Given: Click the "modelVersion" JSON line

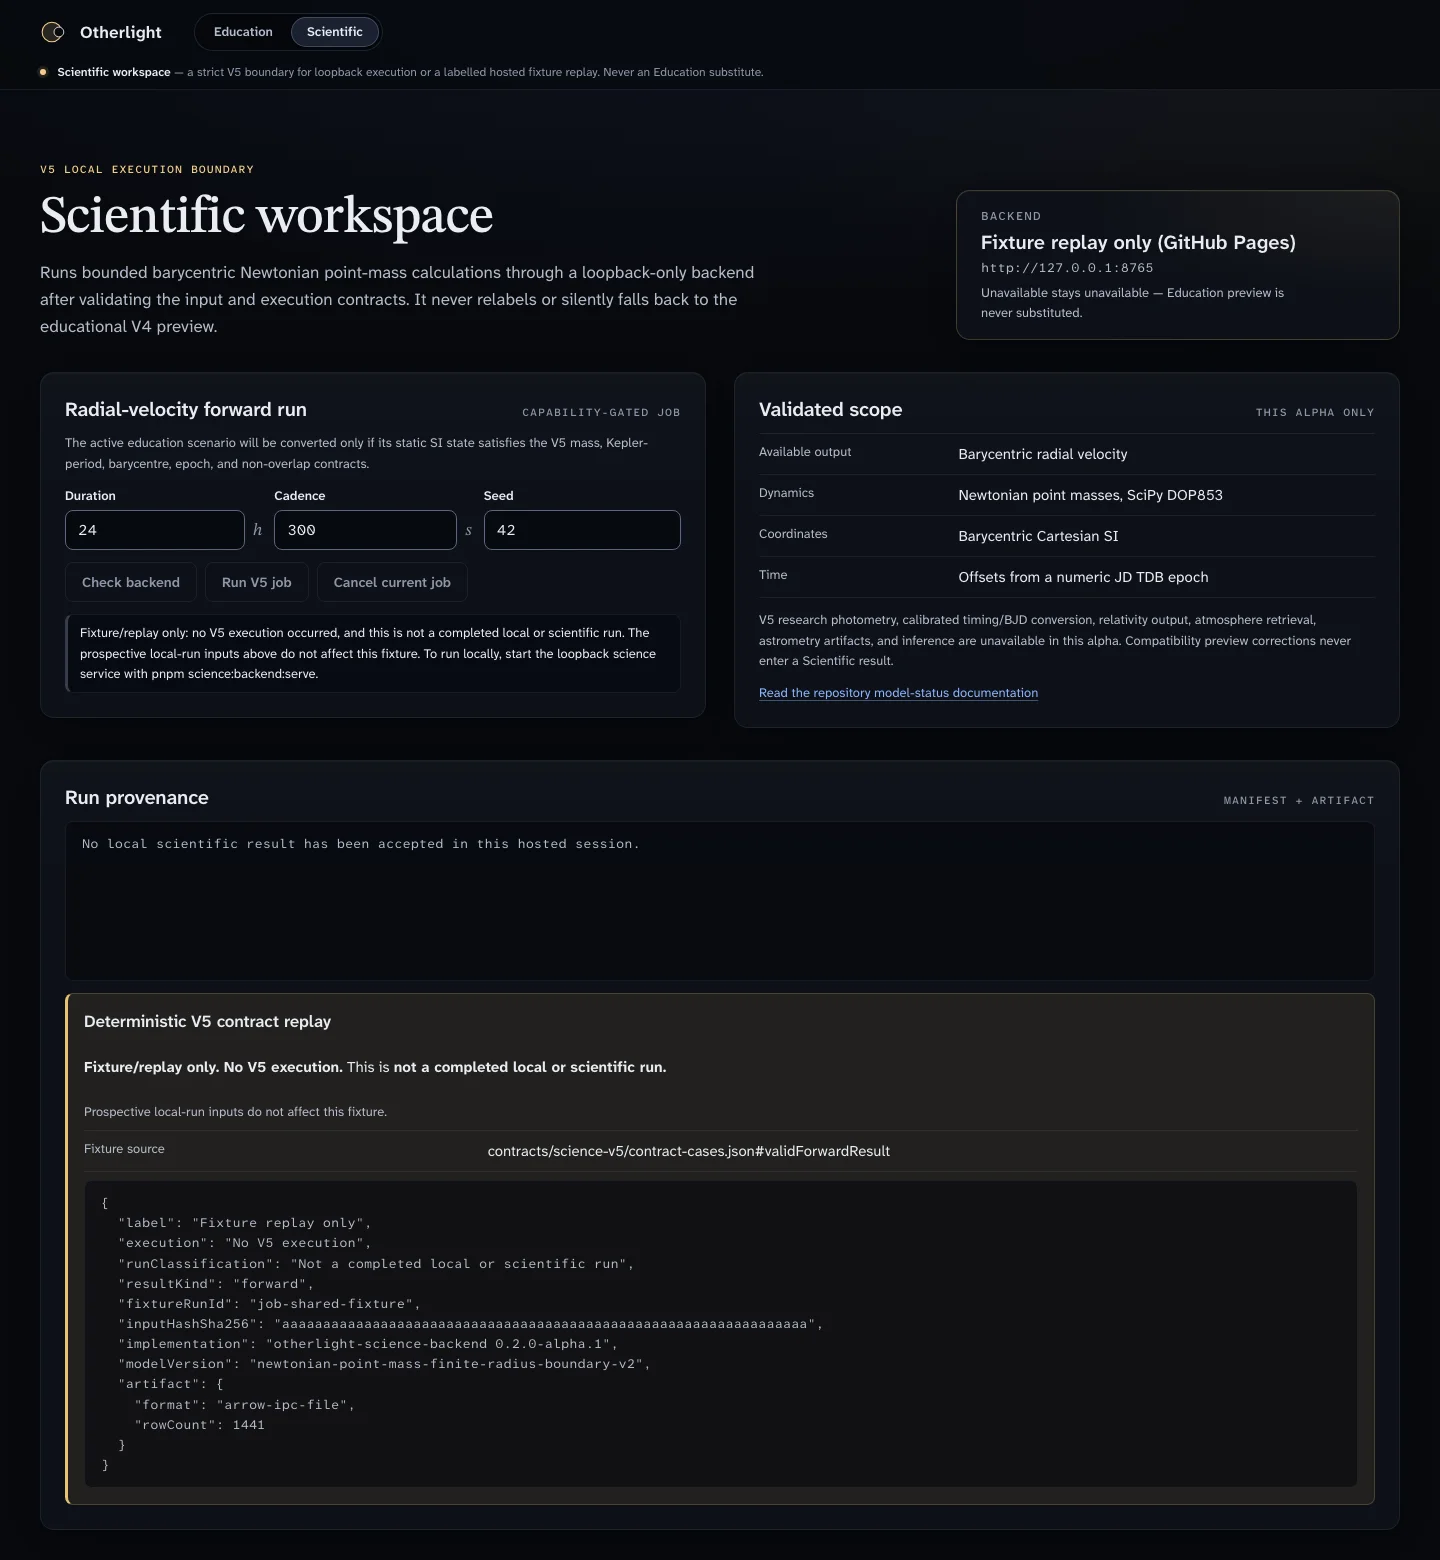Looking at the screenshot, I should [x=384, y=1364].
